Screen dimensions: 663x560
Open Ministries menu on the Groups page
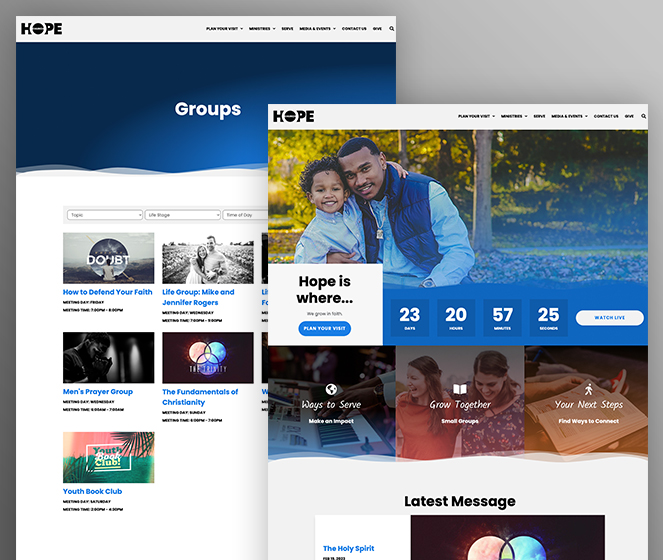[x=262, y=29]
